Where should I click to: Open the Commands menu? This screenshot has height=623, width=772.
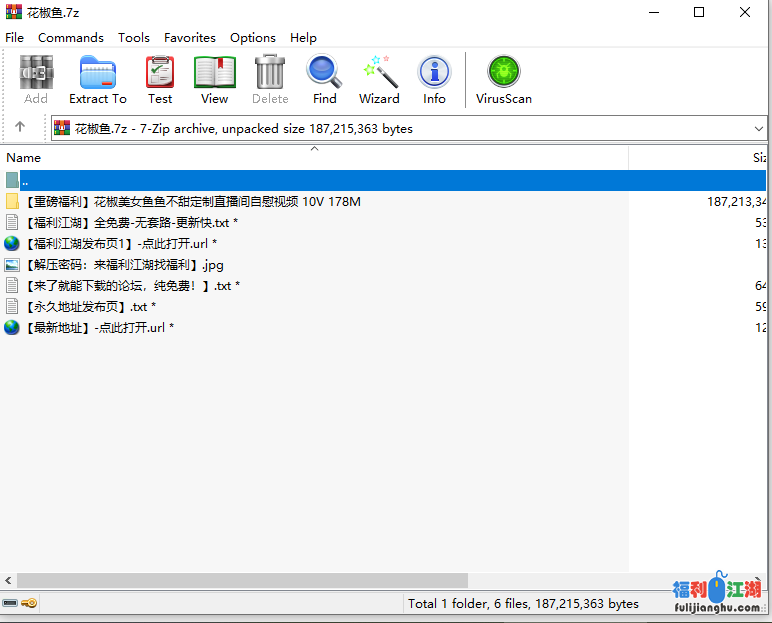(x=71, y=38)
